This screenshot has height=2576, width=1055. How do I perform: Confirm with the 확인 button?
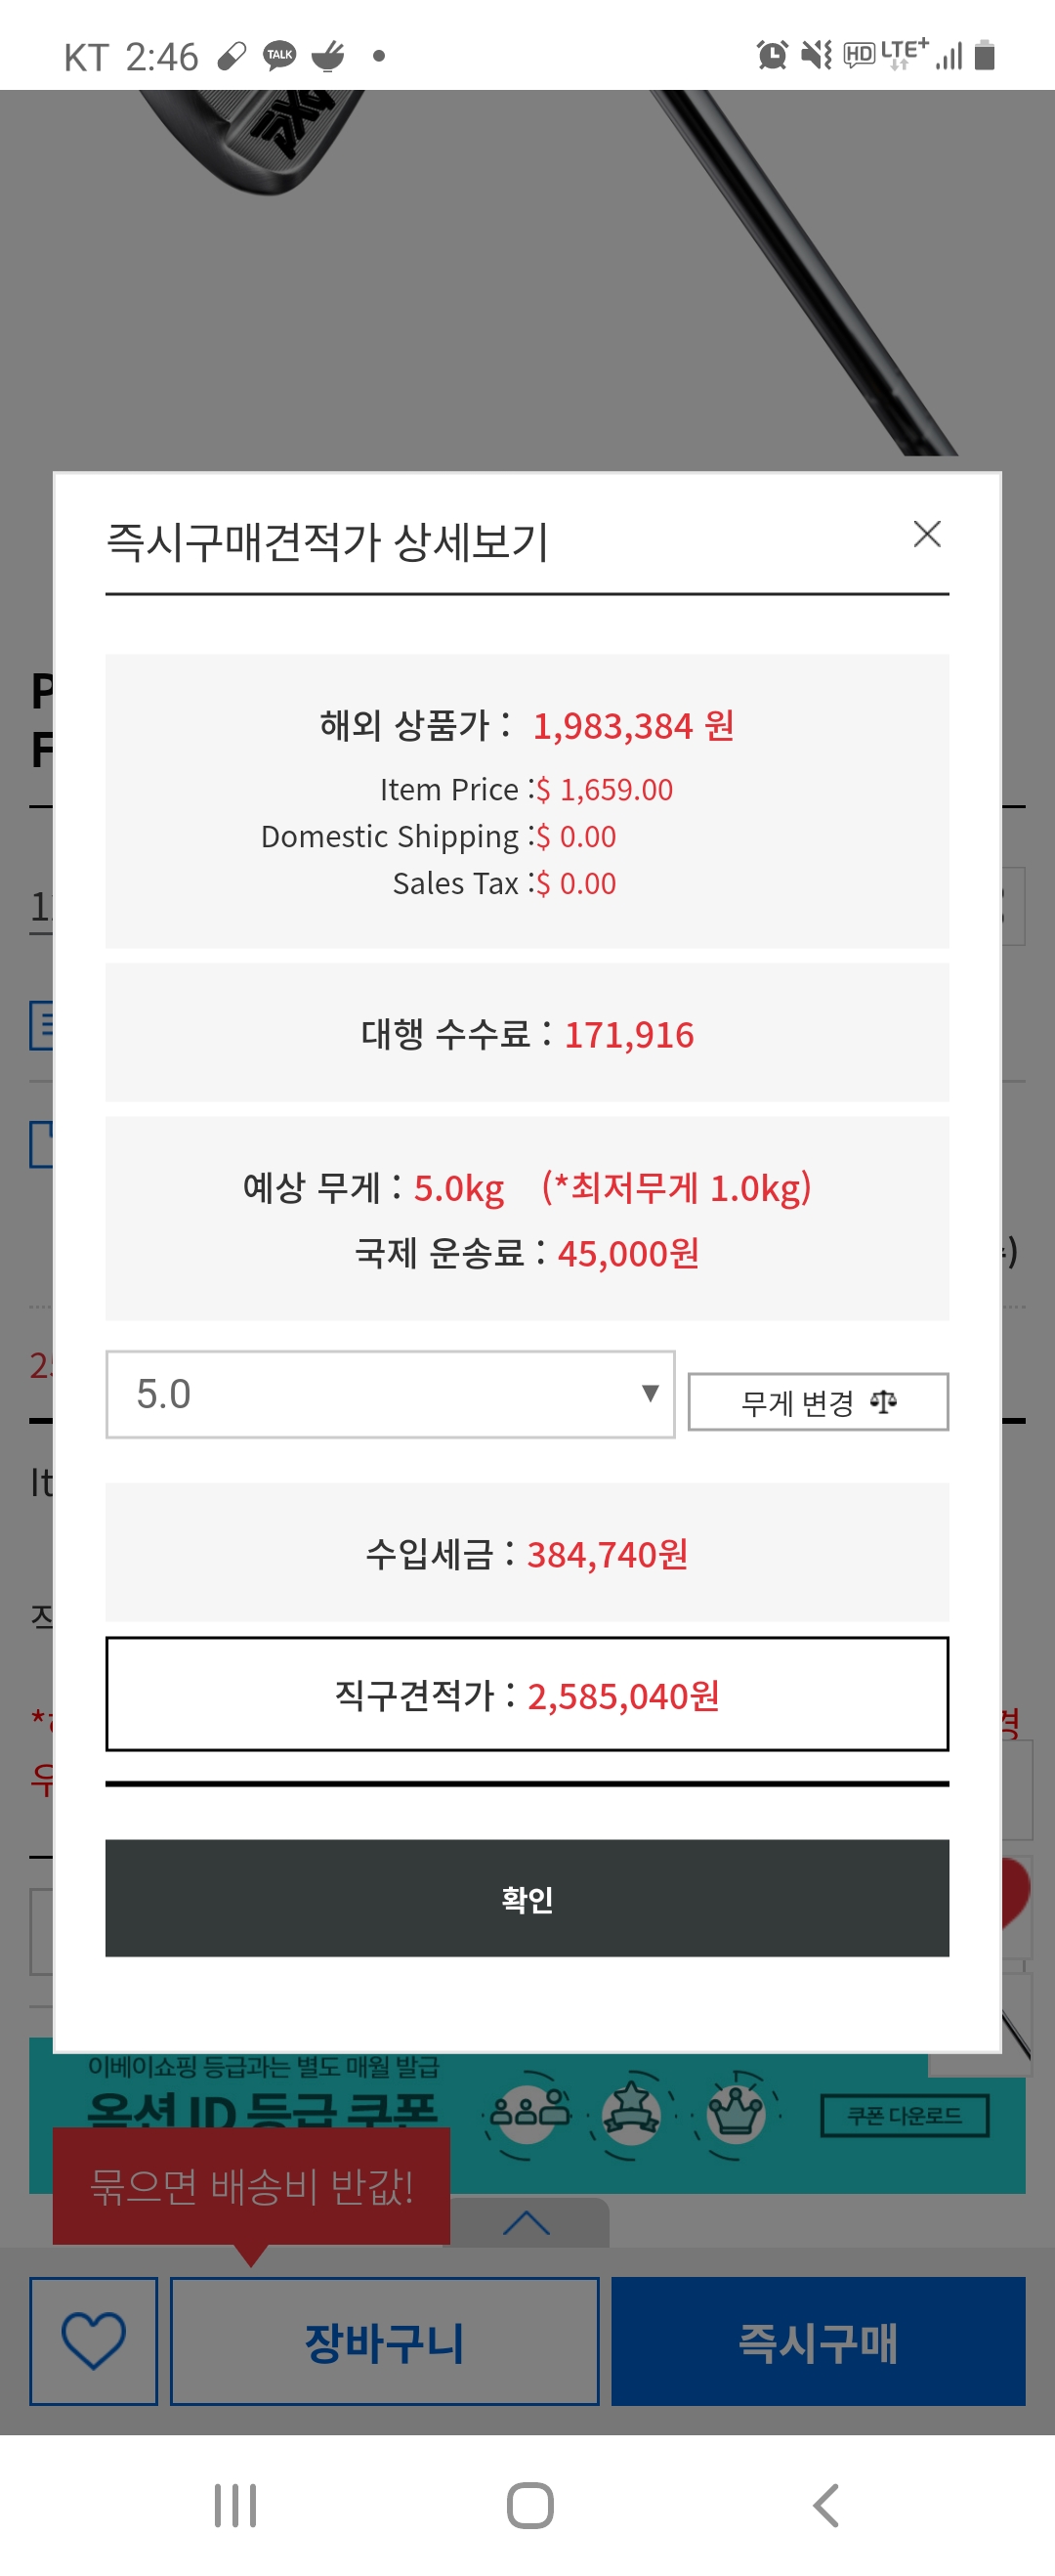527,1897
